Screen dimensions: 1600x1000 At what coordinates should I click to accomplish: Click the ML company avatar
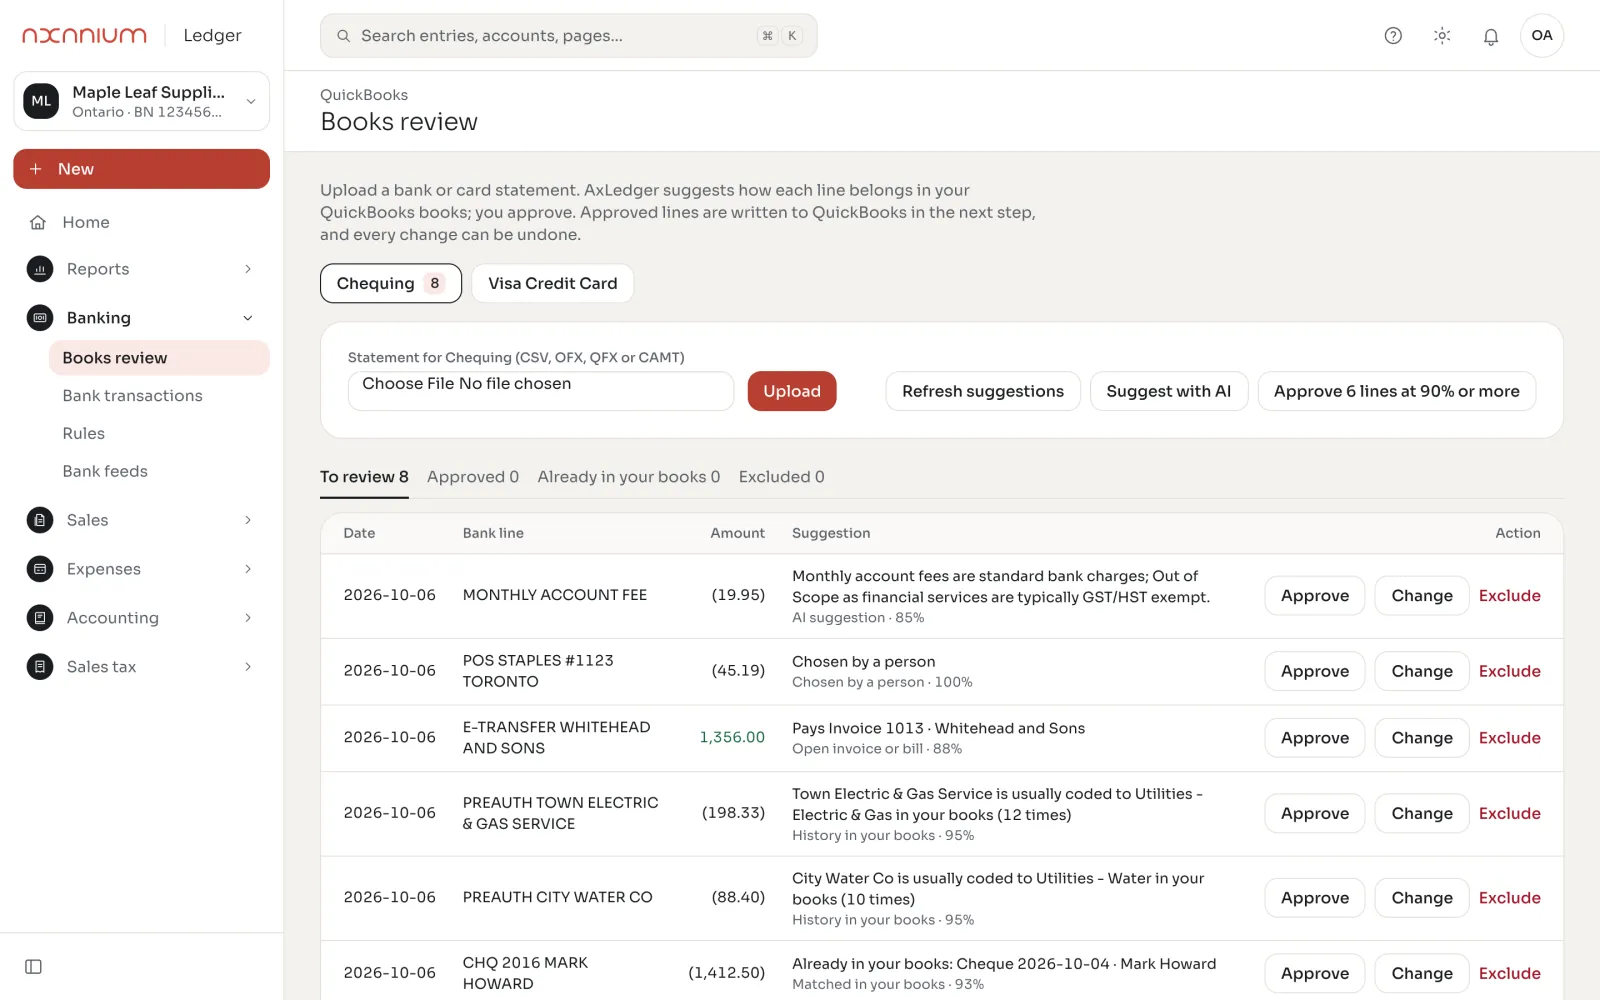(x=41, y=101)
